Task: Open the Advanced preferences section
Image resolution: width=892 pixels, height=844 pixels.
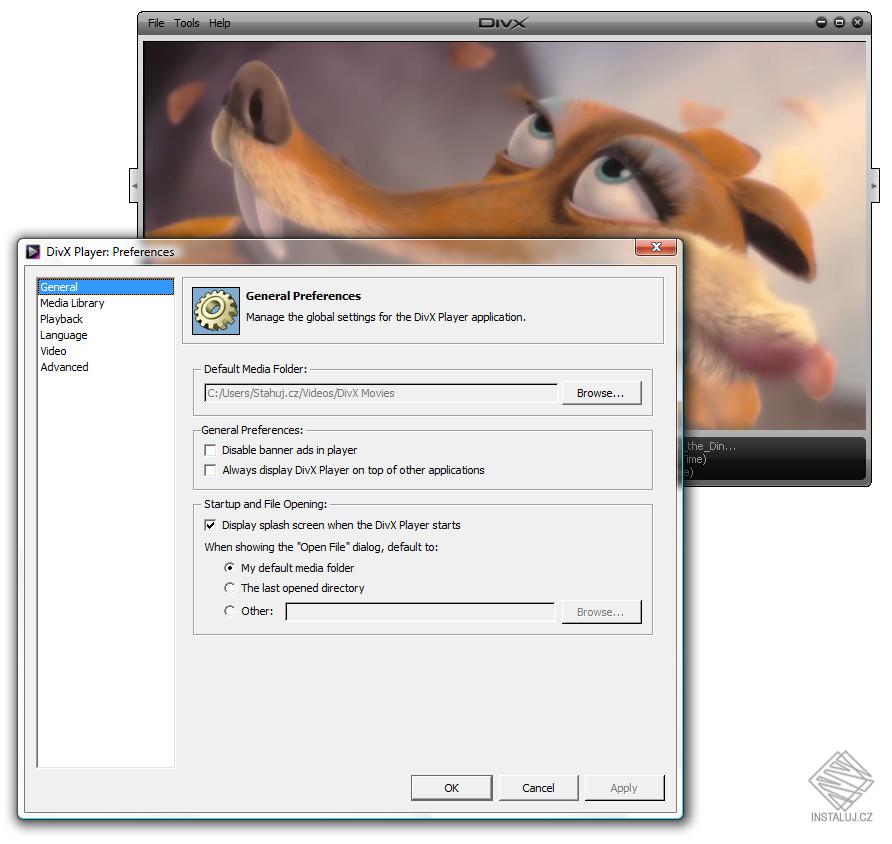Action: (64, 367)
